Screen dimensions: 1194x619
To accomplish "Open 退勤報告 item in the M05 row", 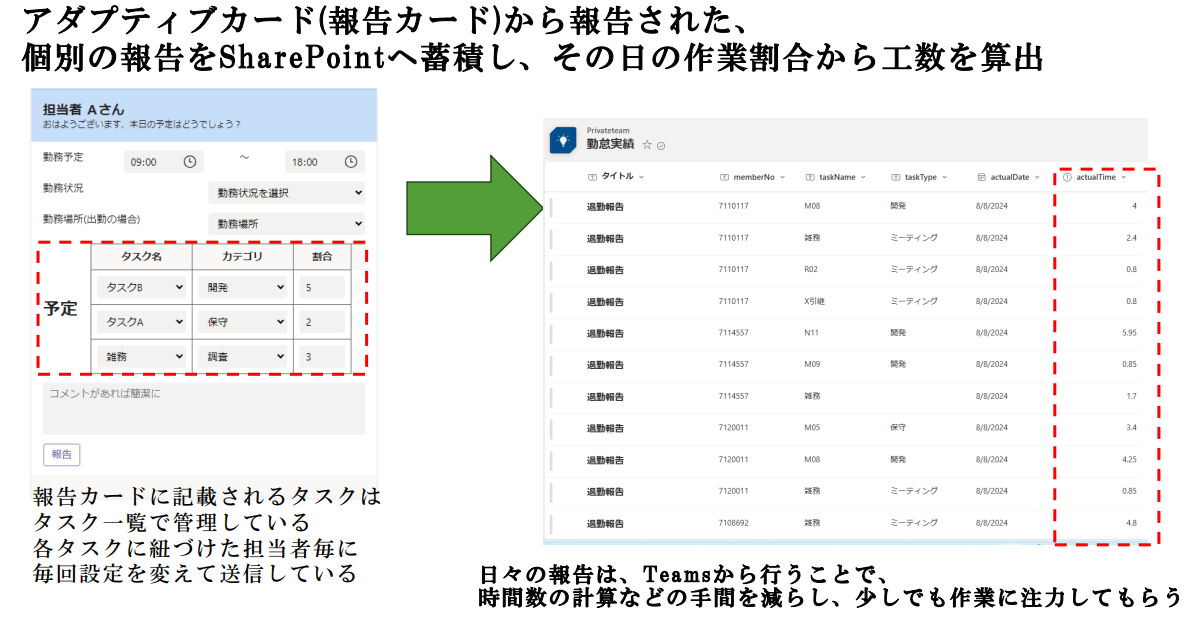I will [605, 428].
